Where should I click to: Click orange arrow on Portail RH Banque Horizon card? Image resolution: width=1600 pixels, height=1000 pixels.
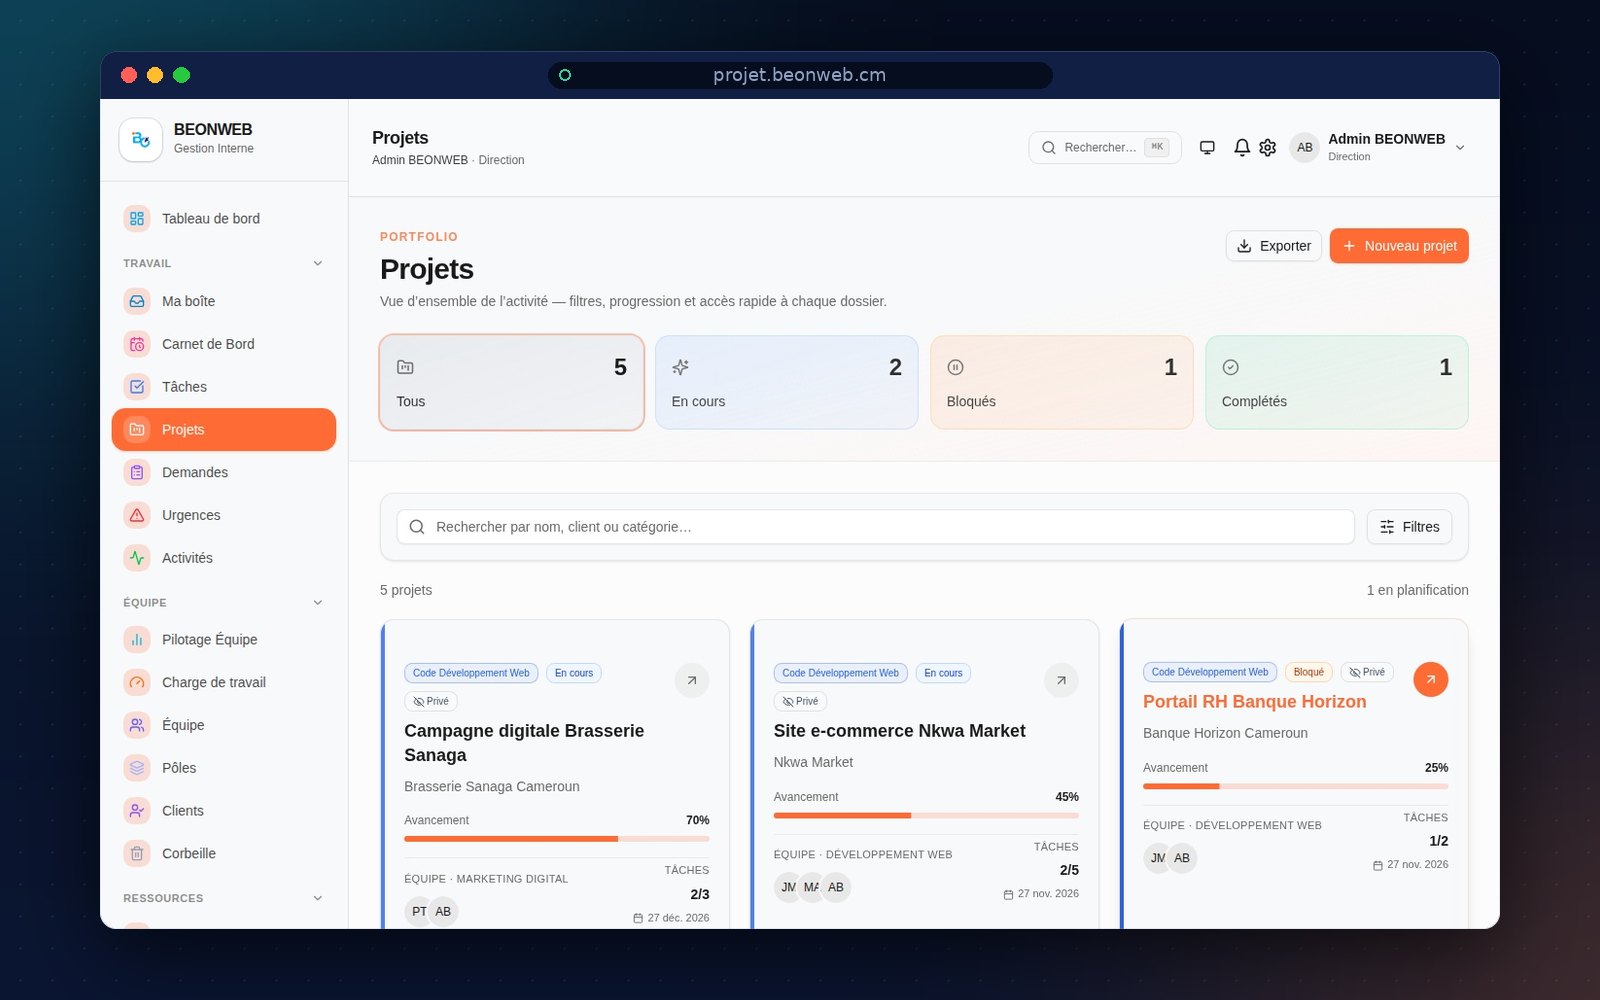click(1431, 679)
